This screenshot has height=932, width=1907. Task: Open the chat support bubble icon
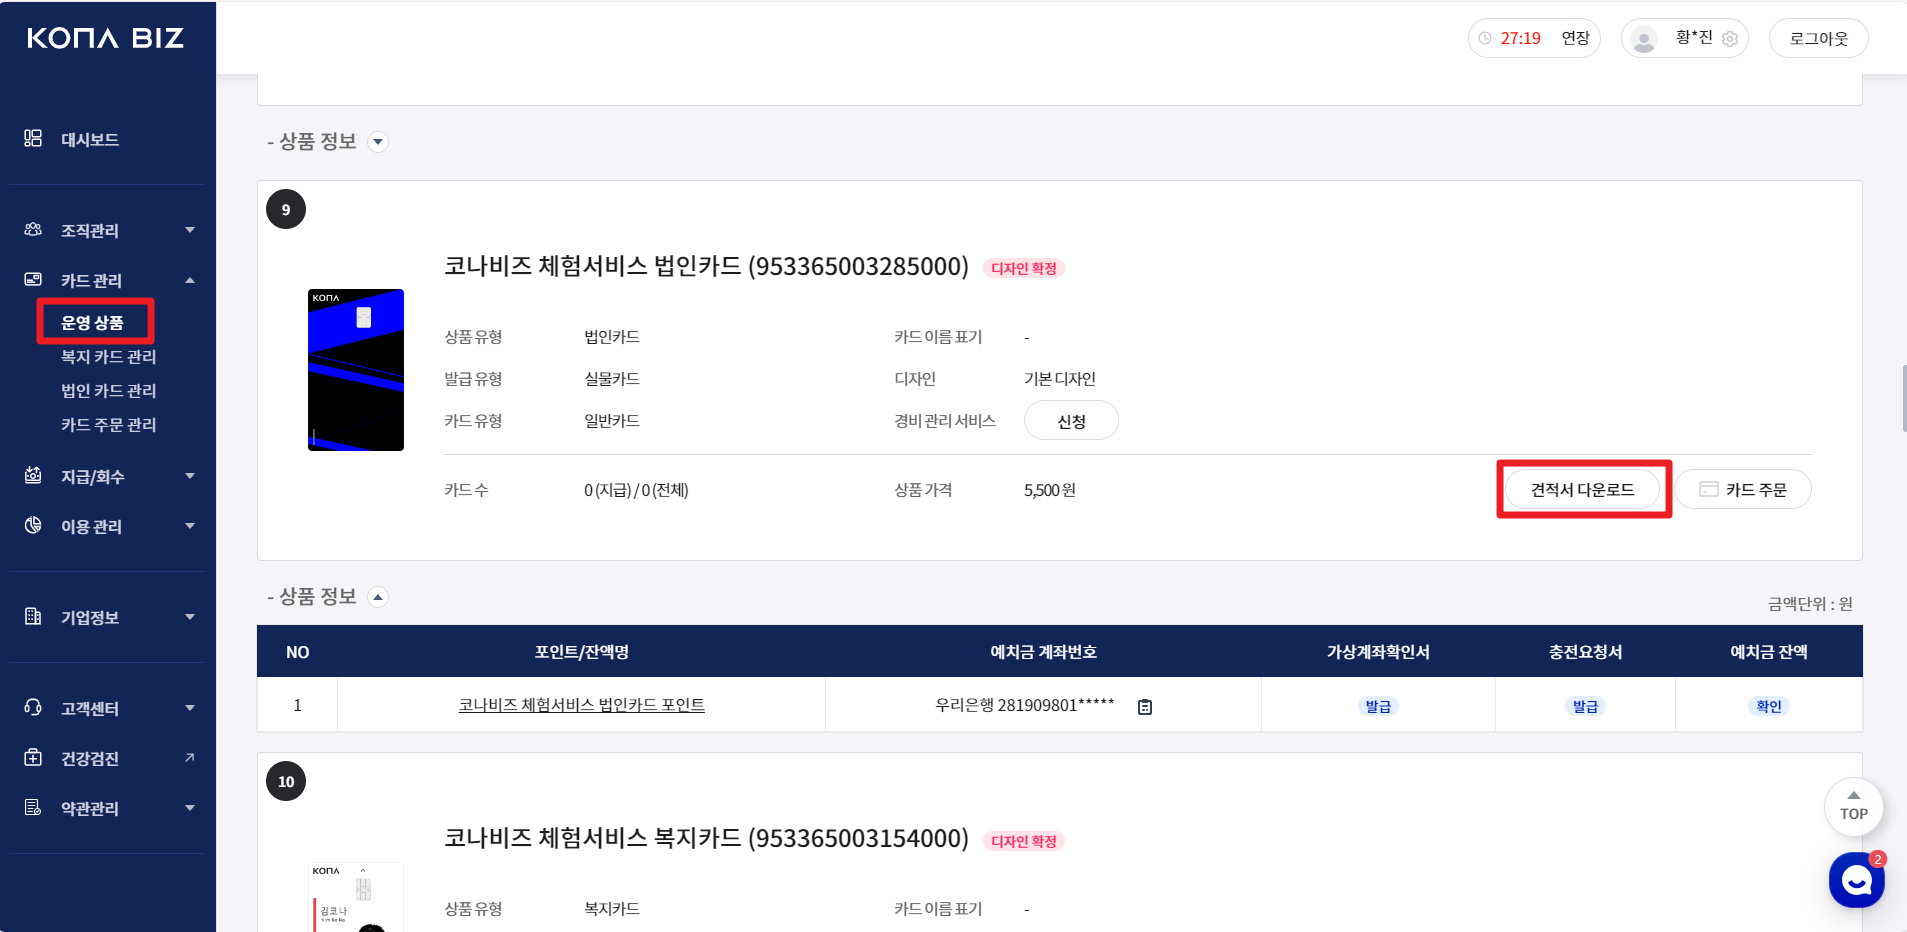[1856, 880]
